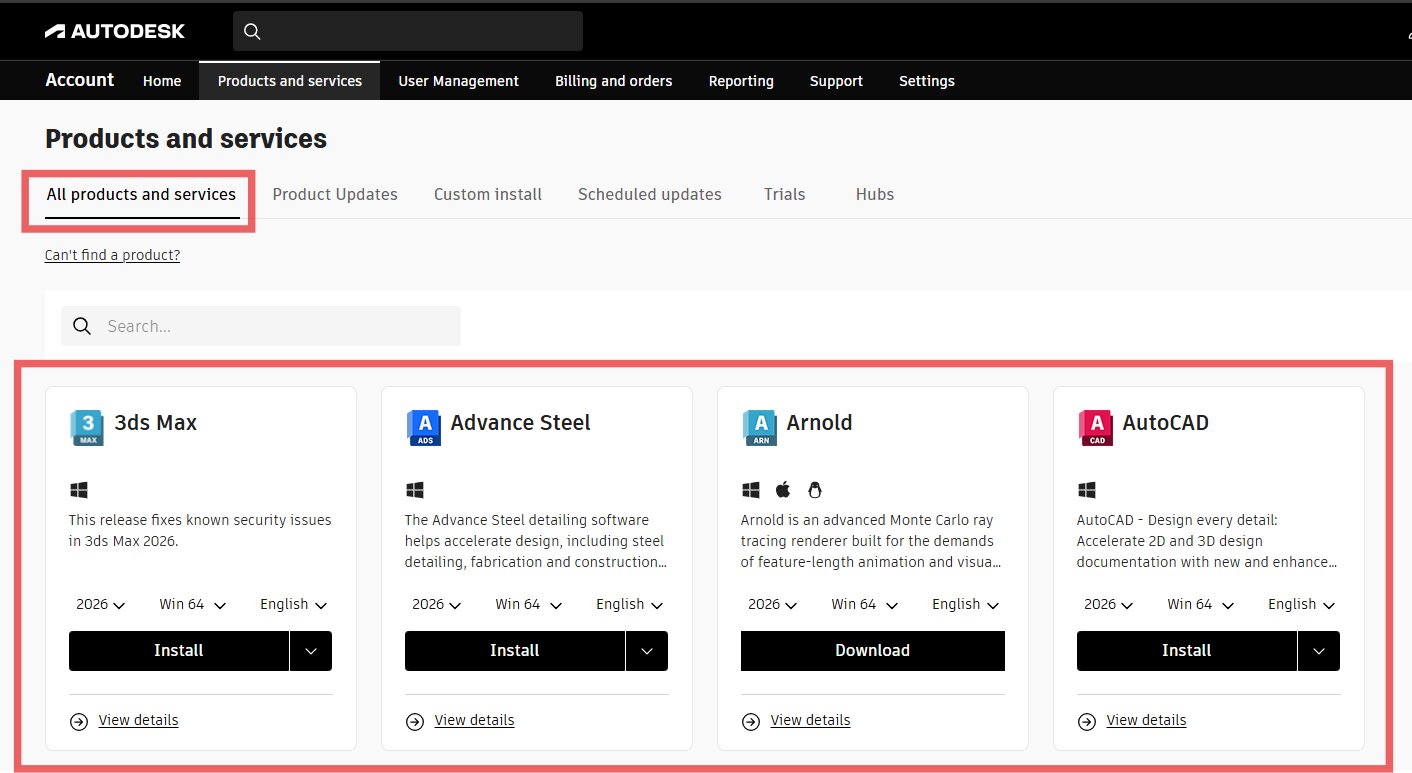Click the magnifier icon in top search bar

(x=252, y=32)
